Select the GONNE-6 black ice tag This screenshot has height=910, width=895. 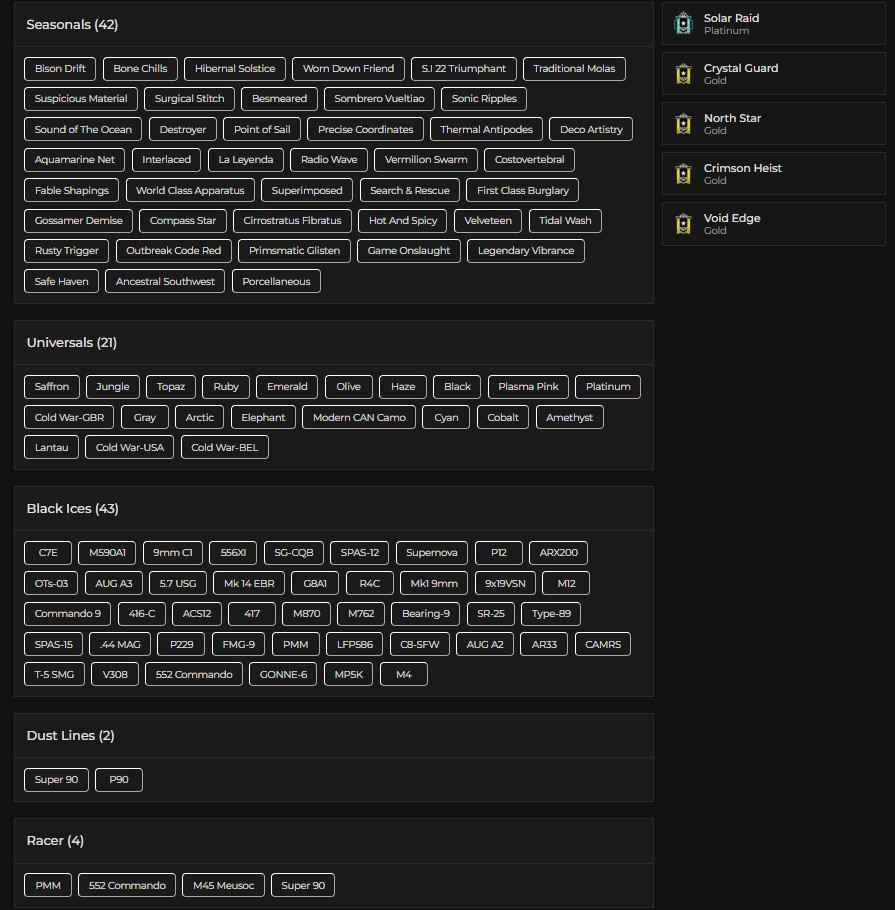coord(283,675)
